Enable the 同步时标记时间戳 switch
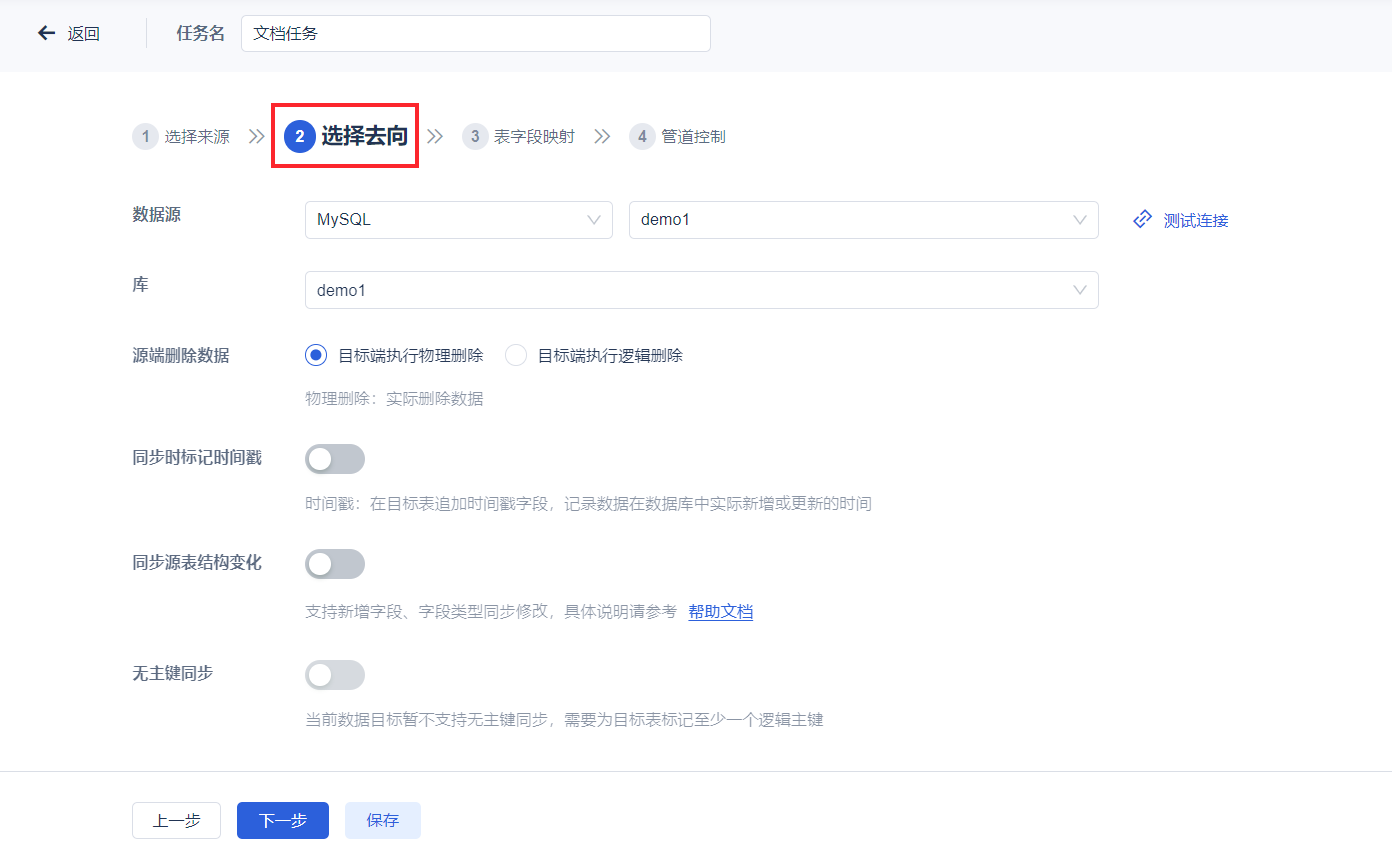The width and height of the screenshot is (1392, 860). click(x=335, y=458)
